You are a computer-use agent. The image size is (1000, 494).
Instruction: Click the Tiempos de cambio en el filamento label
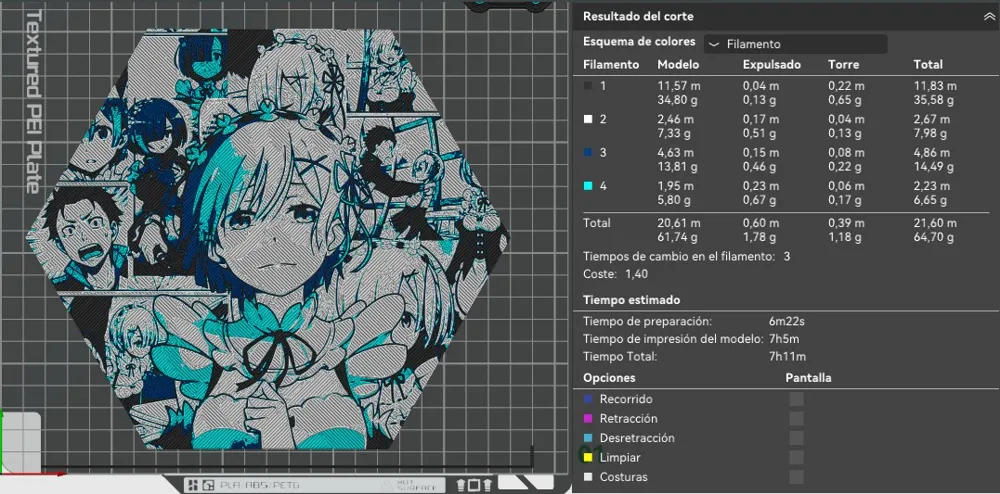click(679, 256)
